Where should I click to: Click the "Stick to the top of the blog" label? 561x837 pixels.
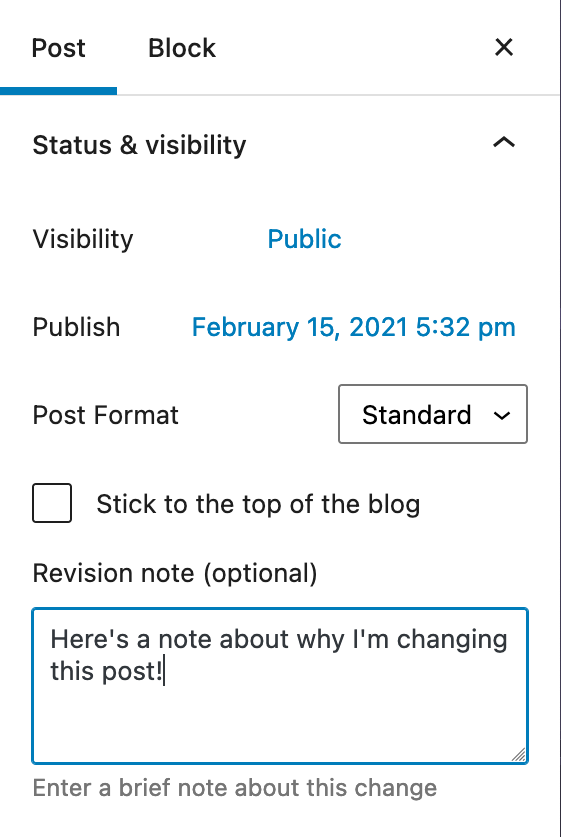click(258, 504)
